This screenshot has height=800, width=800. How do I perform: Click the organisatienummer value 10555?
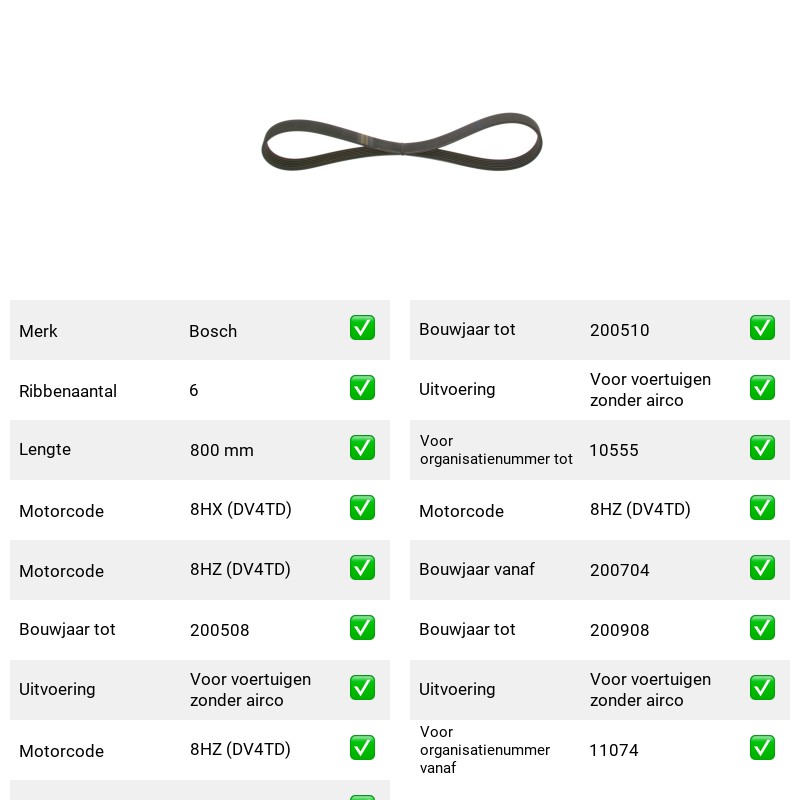[x=614, y=450]
